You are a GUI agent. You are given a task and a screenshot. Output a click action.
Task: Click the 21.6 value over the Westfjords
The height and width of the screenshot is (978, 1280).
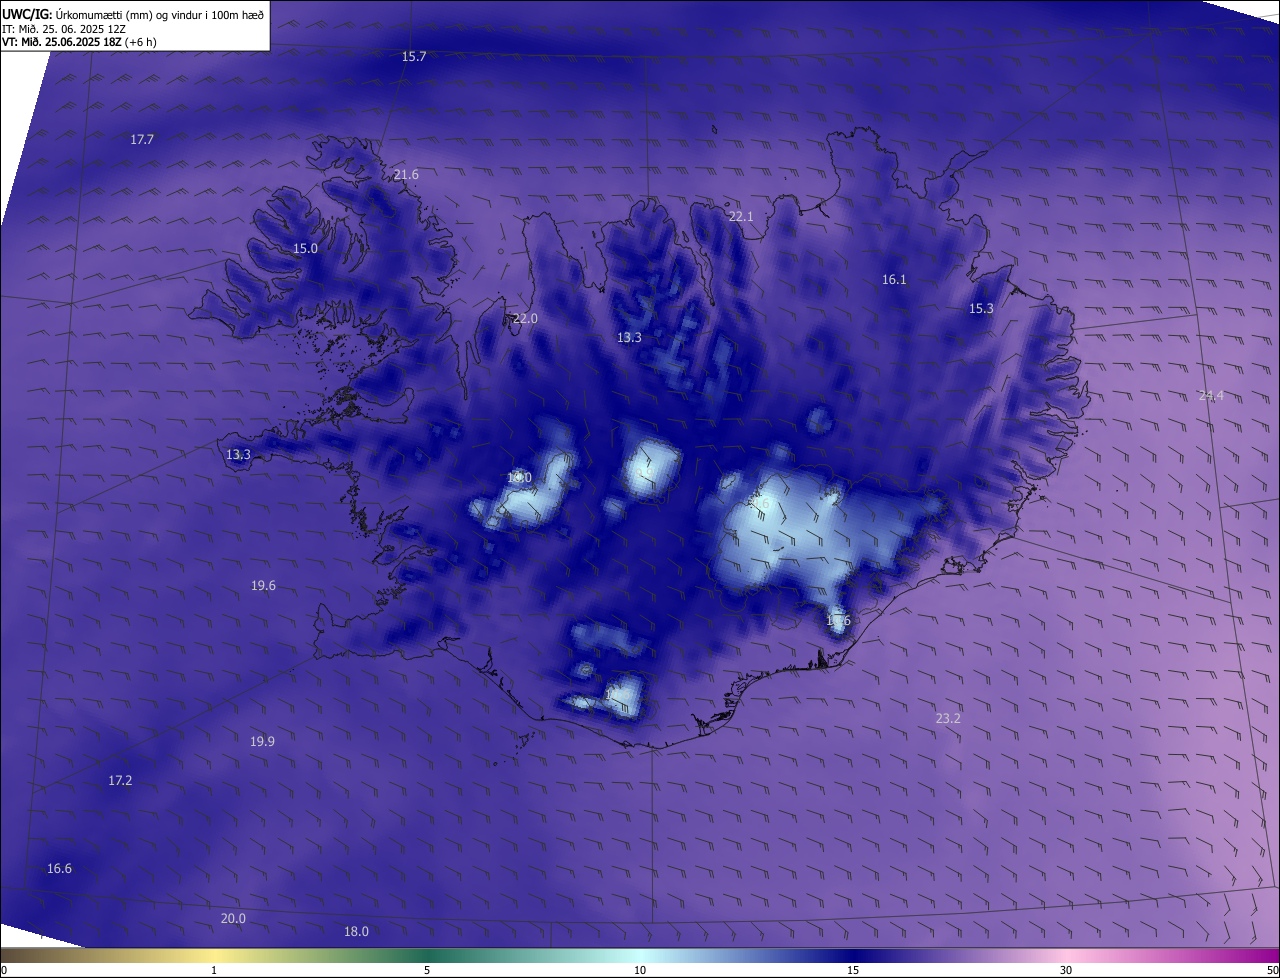(406, 175)
